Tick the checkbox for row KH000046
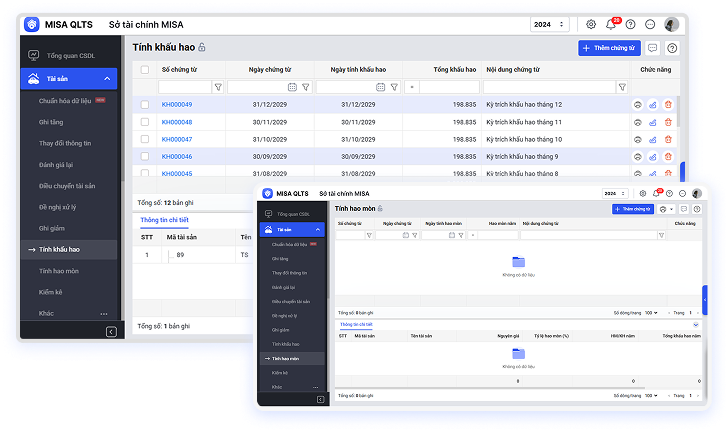 coord(145,157)
